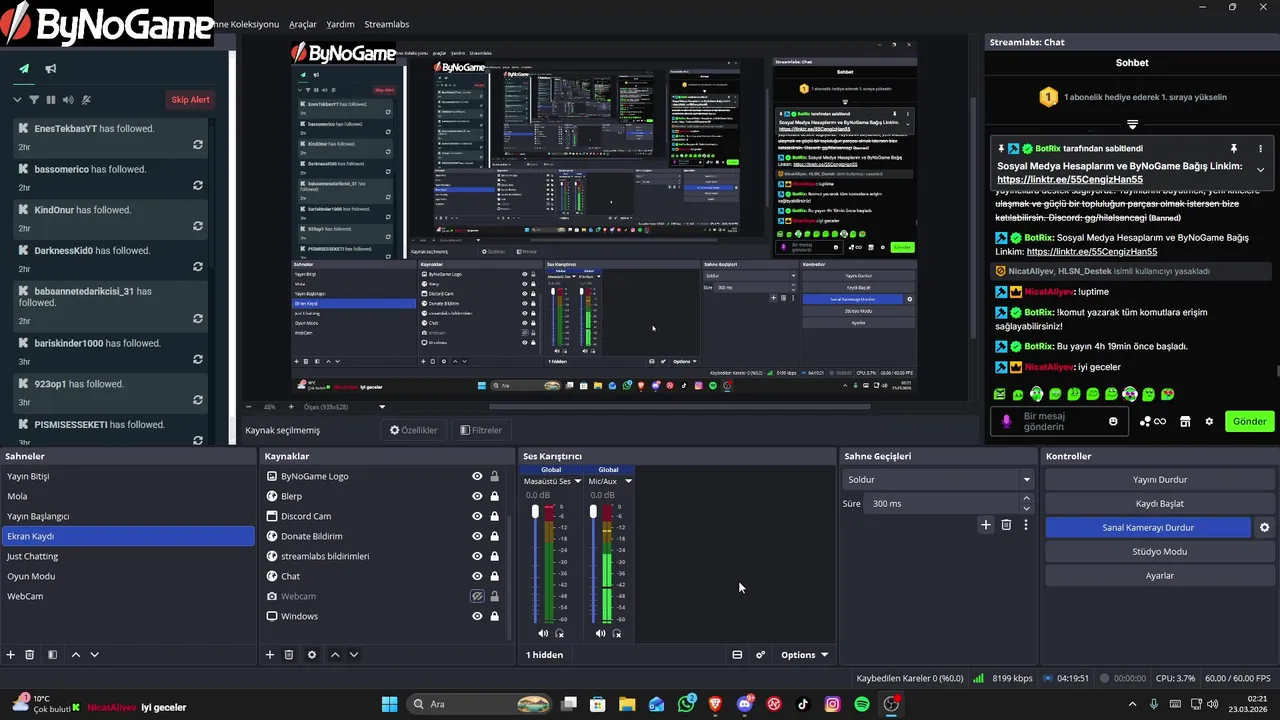Select the Just Chatting scene
Image resolution: width=1280 pixels, height=720 pixels.
click(128, 556)
